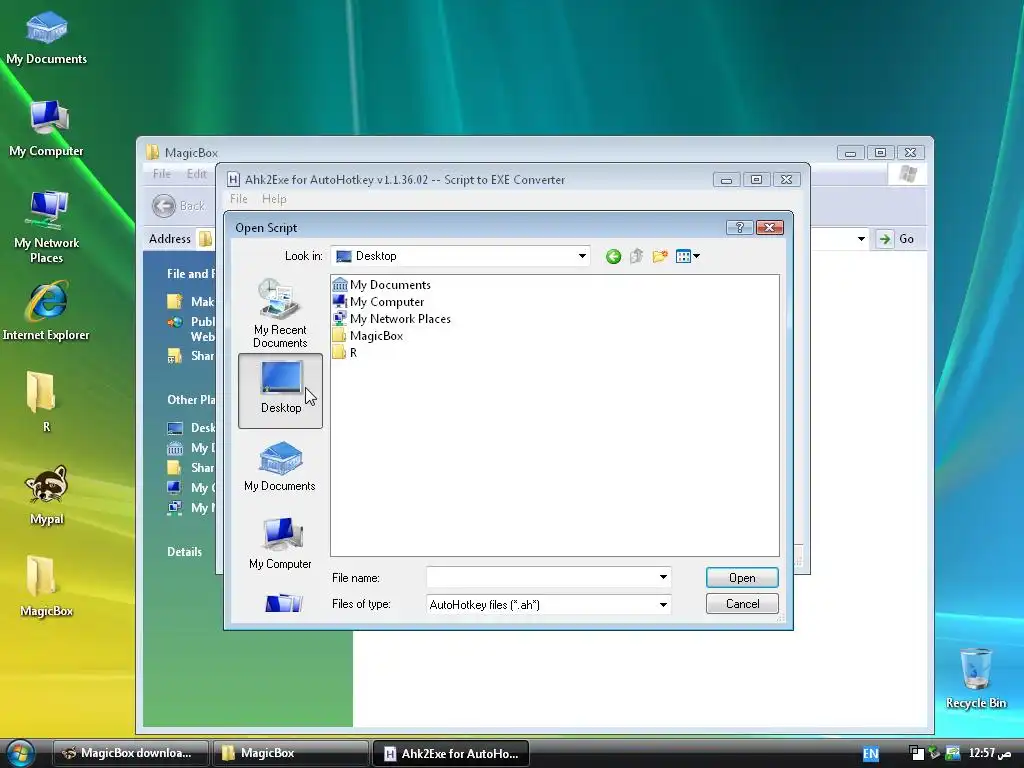The width and height of the screenshot is (1024, 768).
Task: Select the R folder in the file list
Action: coord(345,353)
